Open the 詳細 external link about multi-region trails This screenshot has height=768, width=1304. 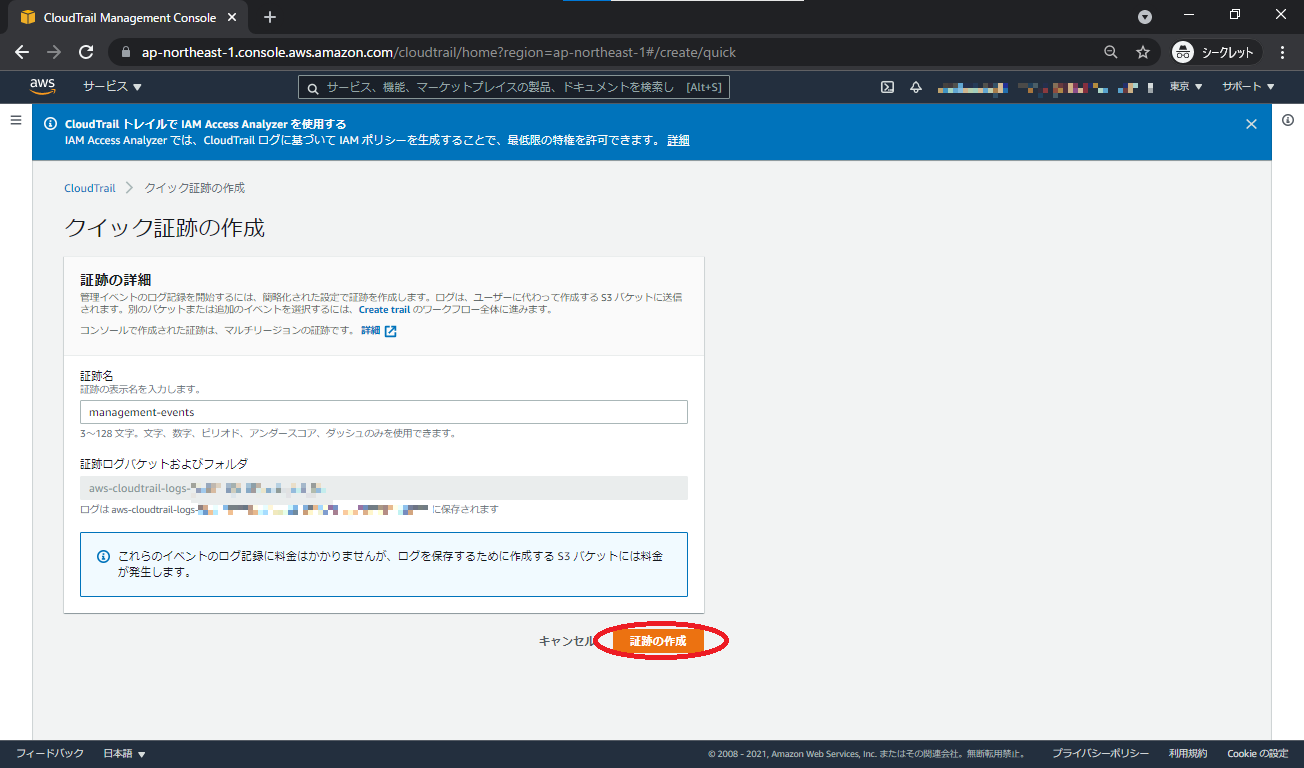click(x=379, y=331)
